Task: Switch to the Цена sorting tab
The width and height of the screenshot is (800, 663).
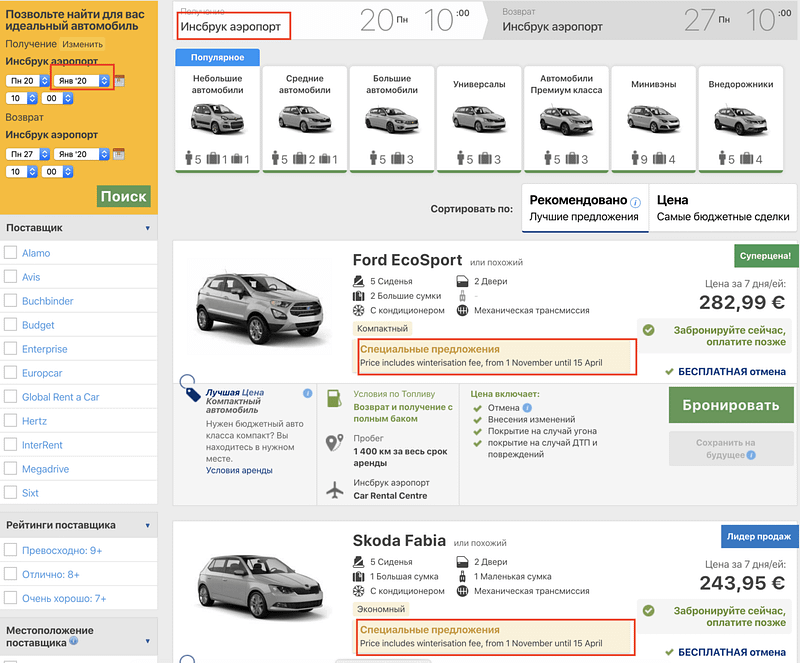Action: (722, 207)
